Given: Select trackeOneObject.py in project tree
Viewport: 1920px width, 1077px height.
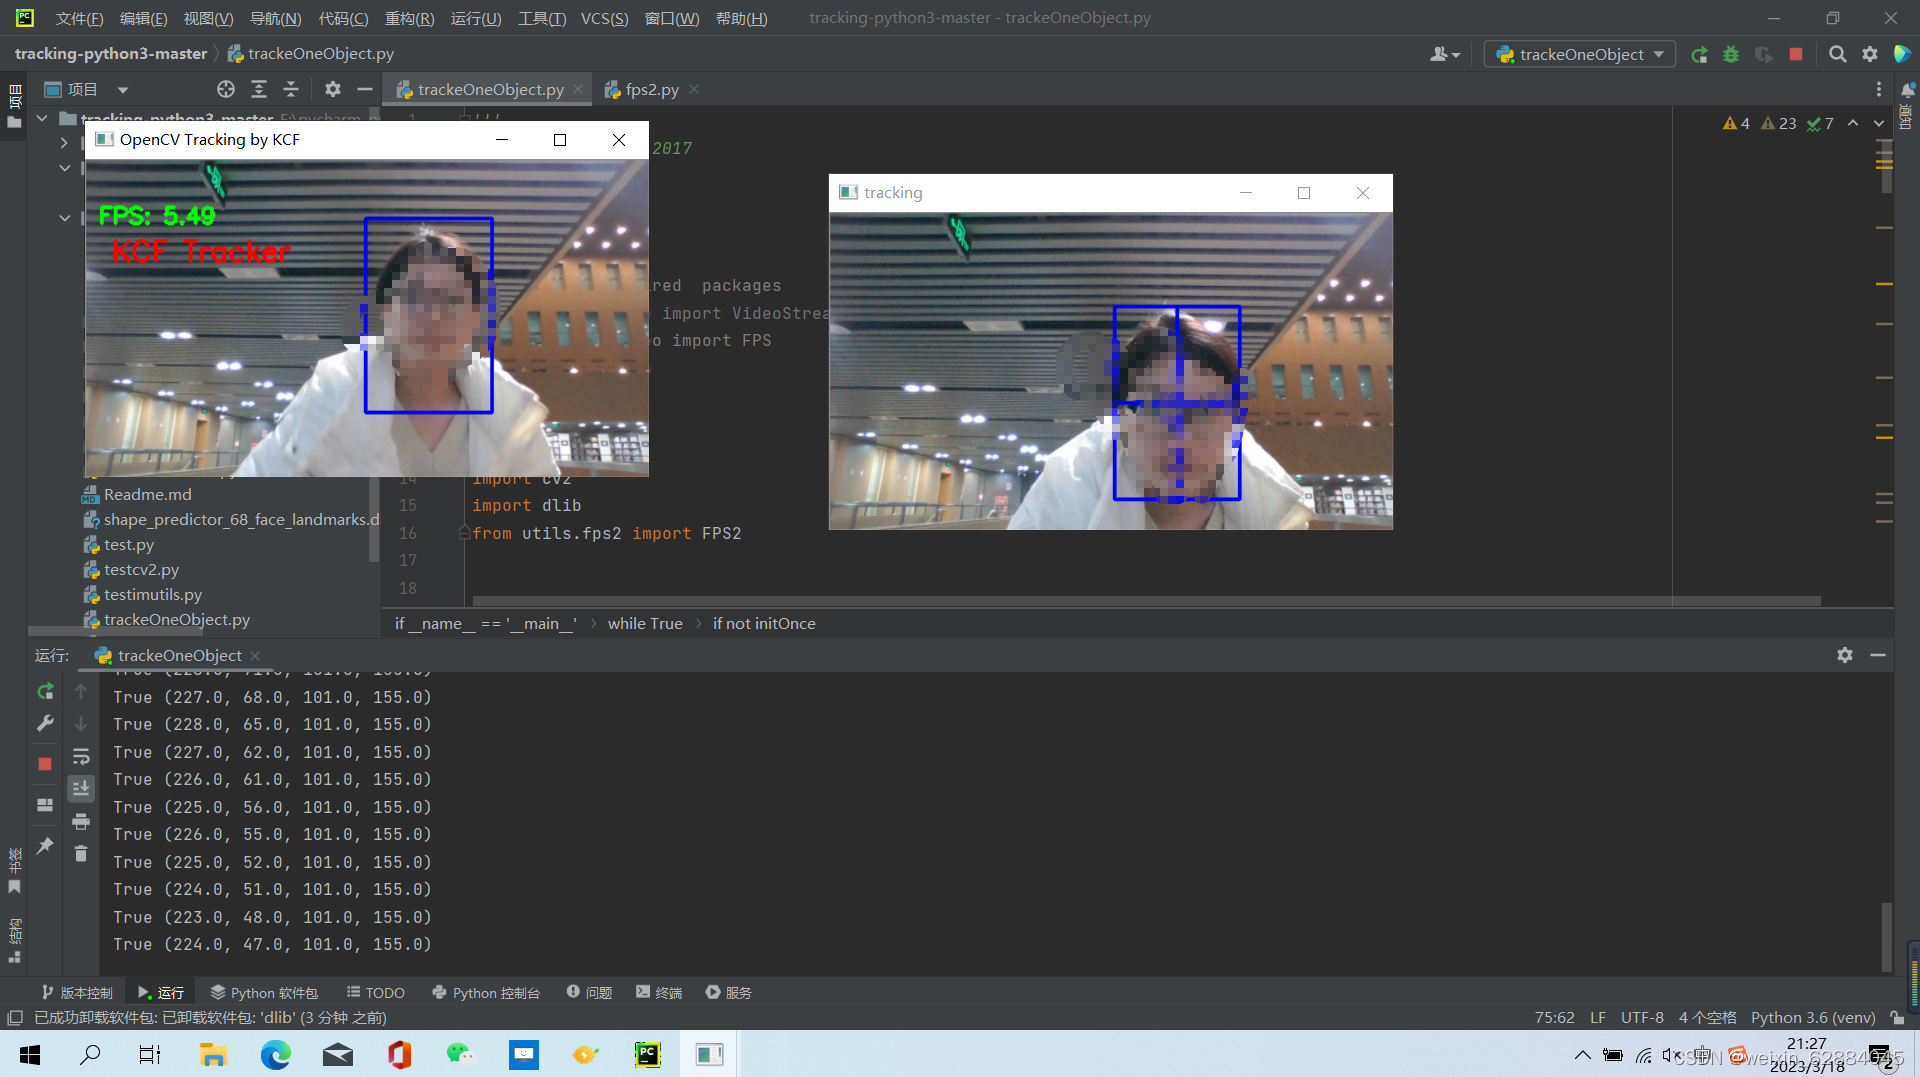Looking at the screenshot, I should (x=176, y=619).
